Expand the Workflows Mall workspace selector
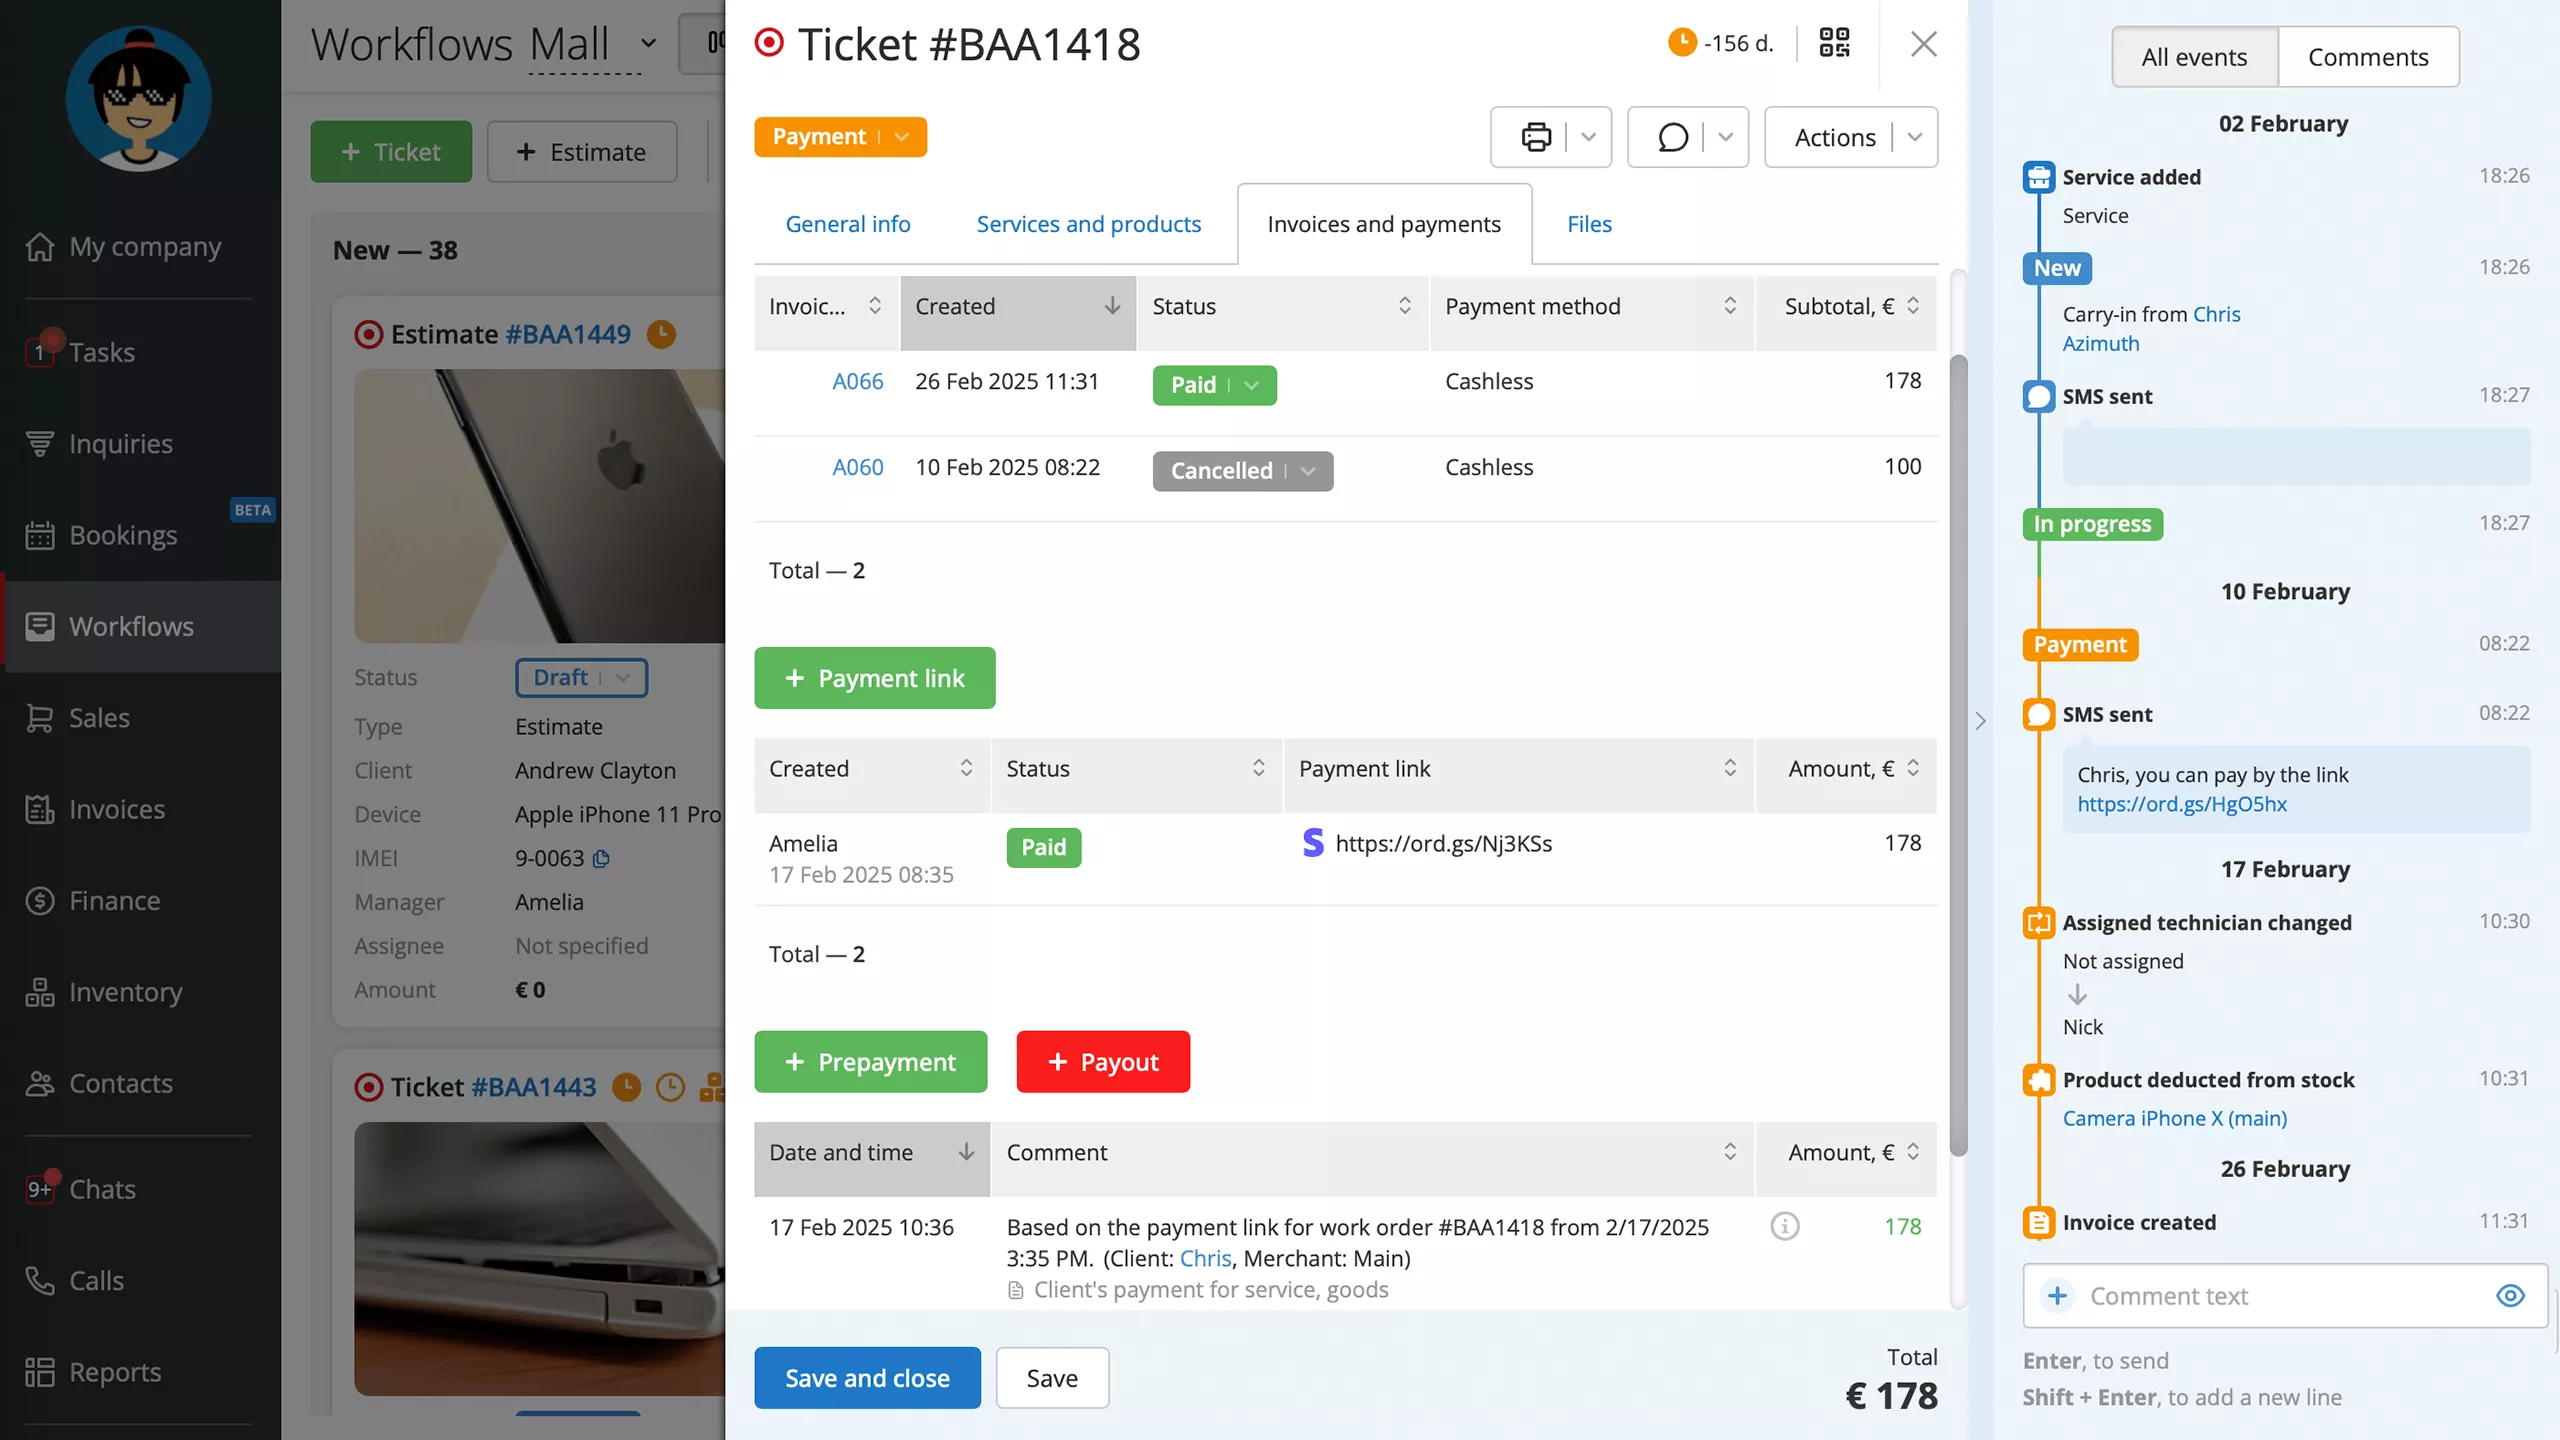2560x1440 pixels. pos(650,44)
